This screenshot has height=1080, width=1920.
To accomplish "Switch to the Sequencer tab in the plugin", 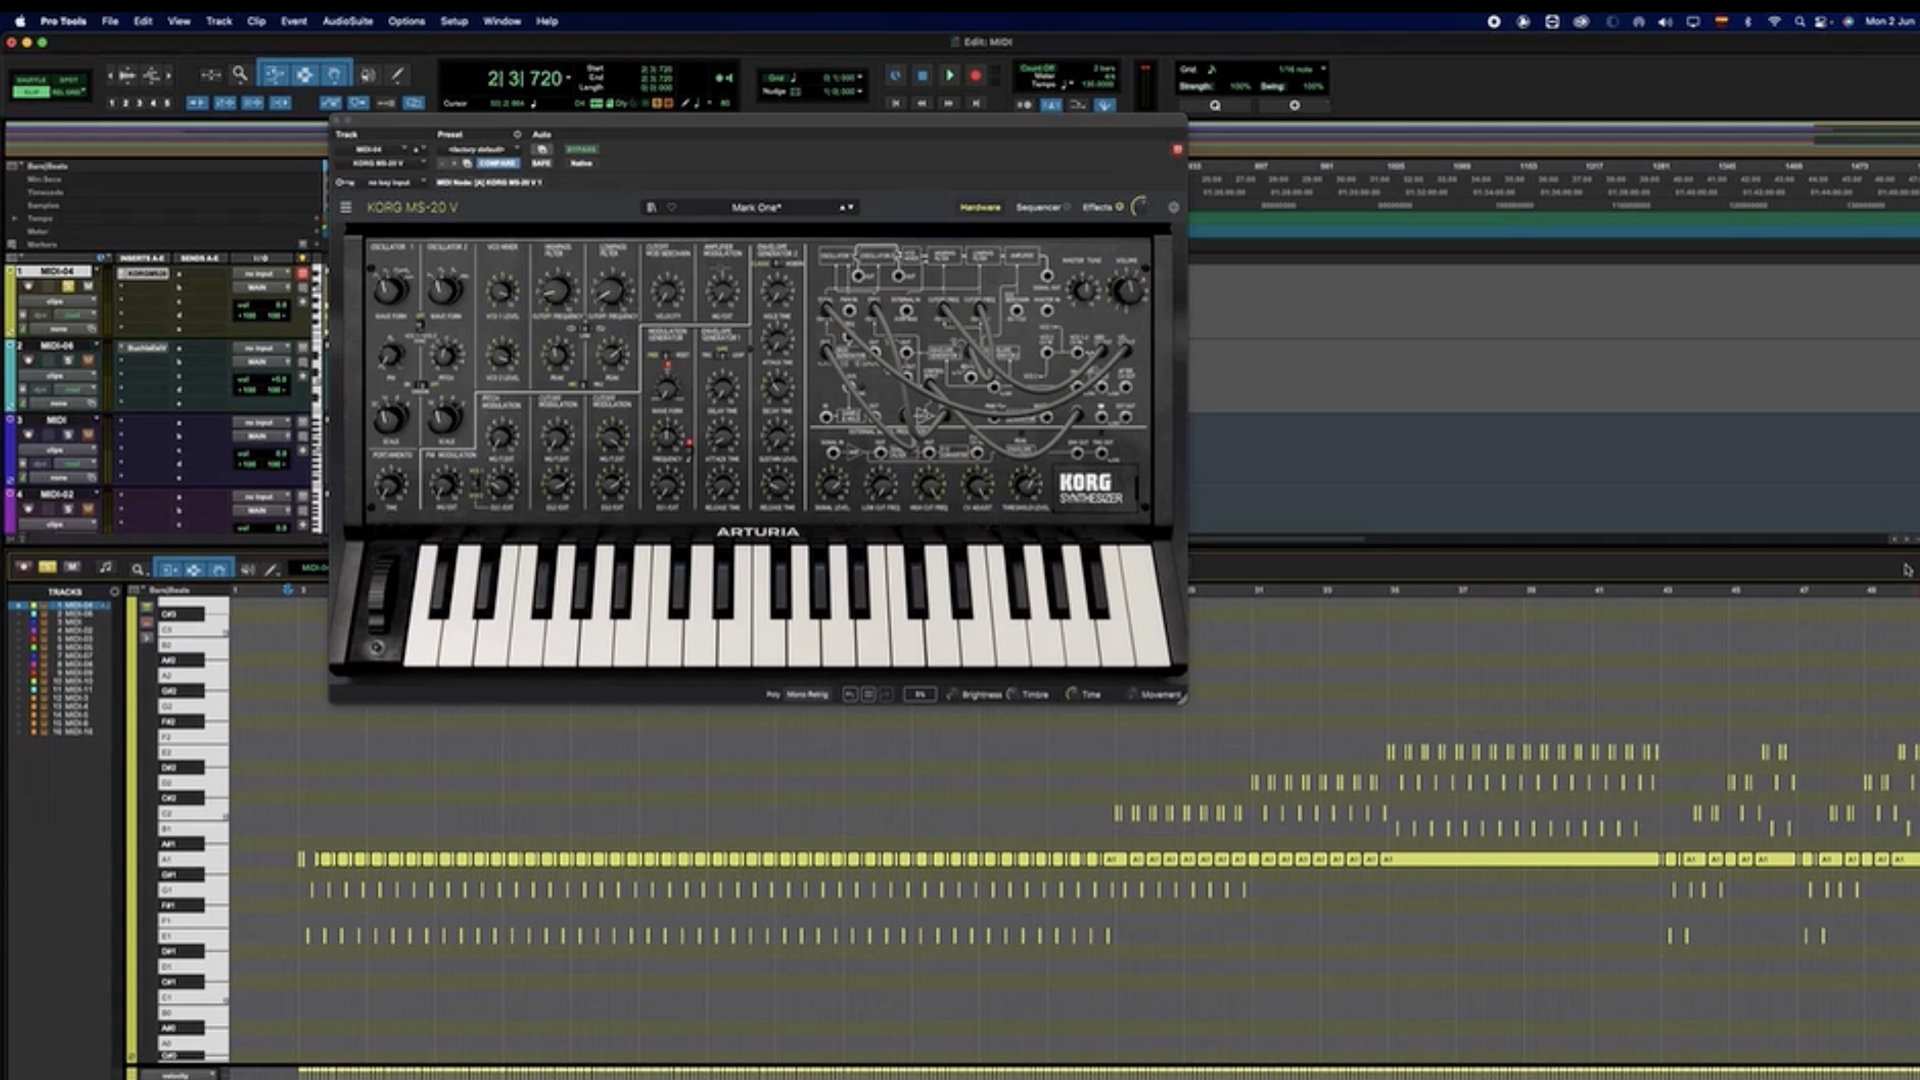I will (1038, 207).
